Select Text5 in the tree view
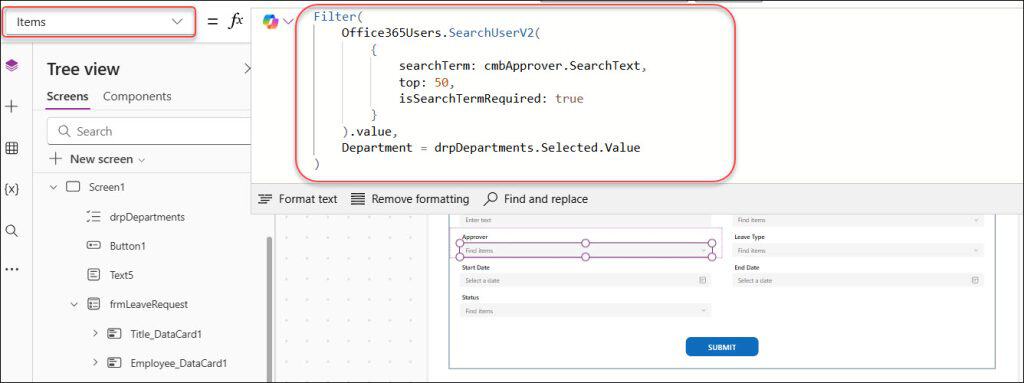The height and width of the screenshot is (383, 1024). click(x=121, y=275)
